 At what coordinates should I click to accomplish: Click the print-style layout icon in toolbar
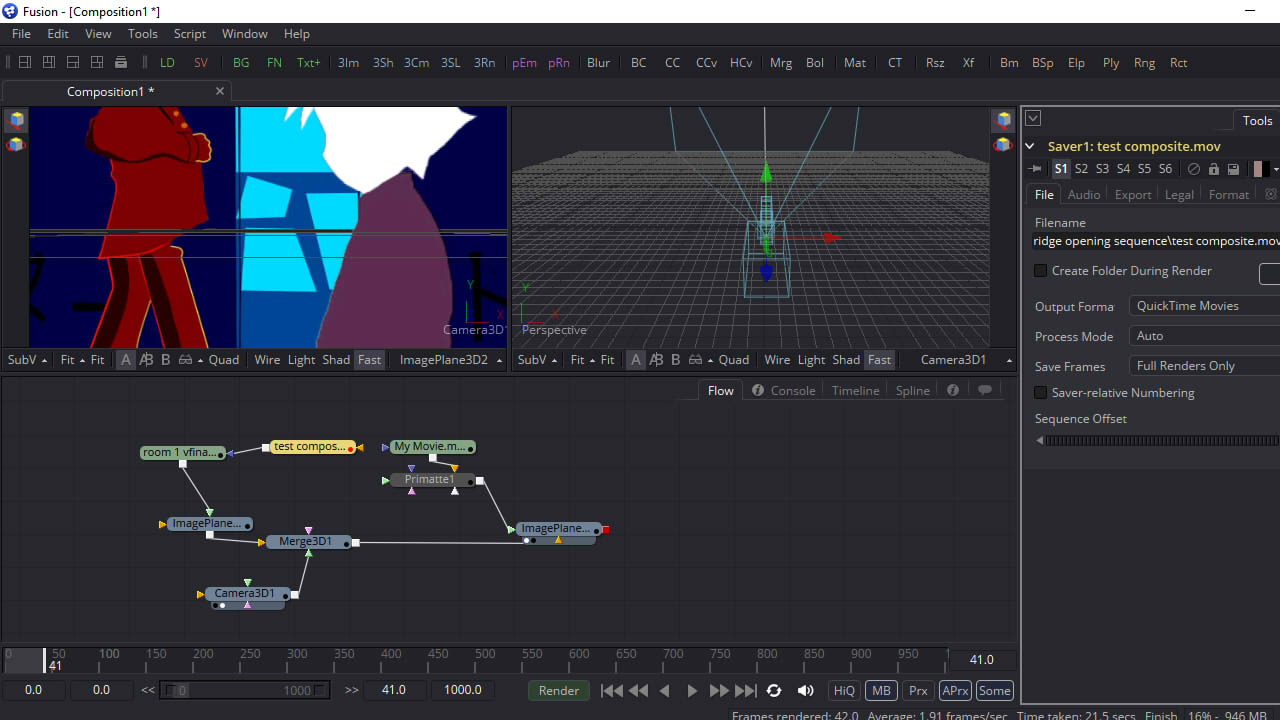121,62
